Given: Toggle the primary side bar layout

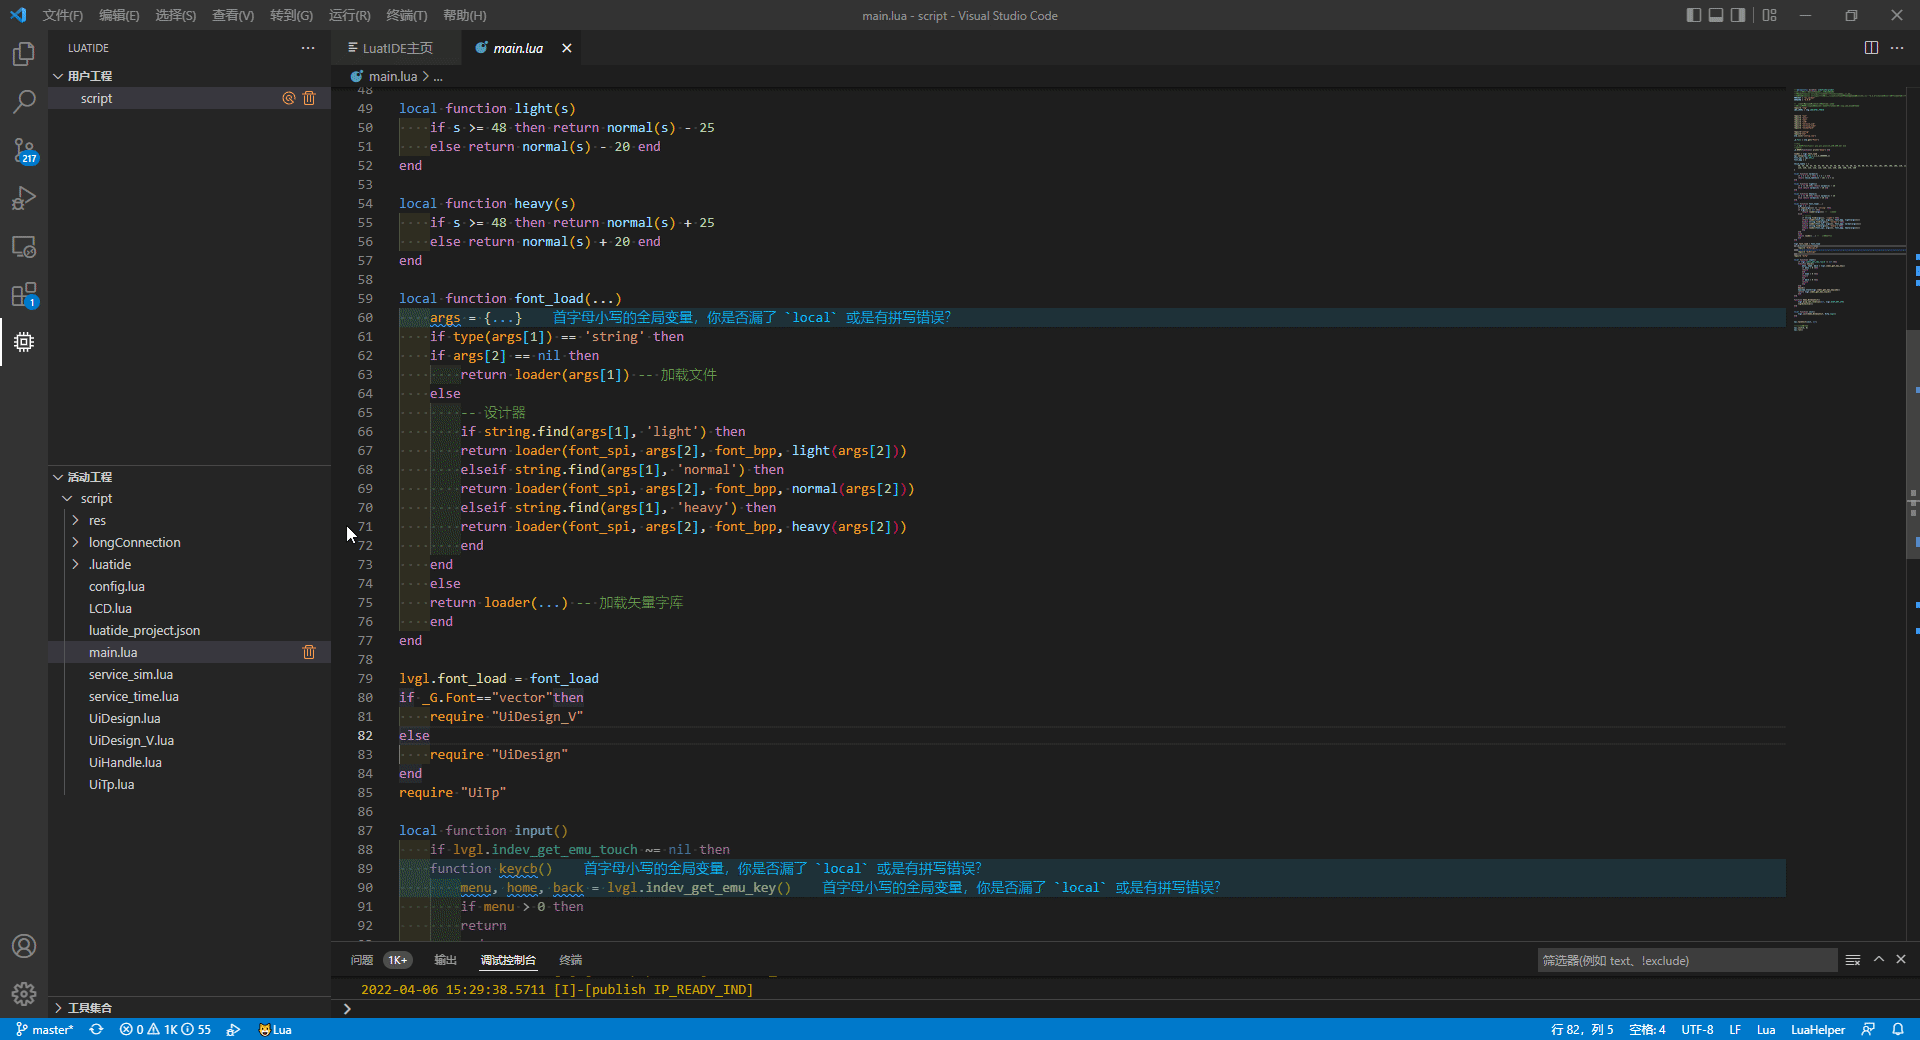Looking at the screenshot, I should 1693,15.
